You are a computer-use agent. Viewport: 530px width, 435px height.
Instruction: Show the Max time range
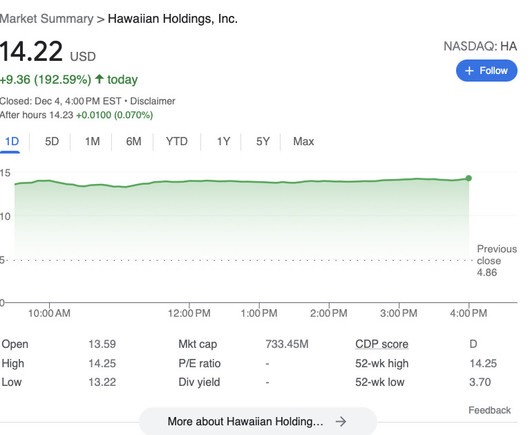pyautogui.click(x=303, y=141)
